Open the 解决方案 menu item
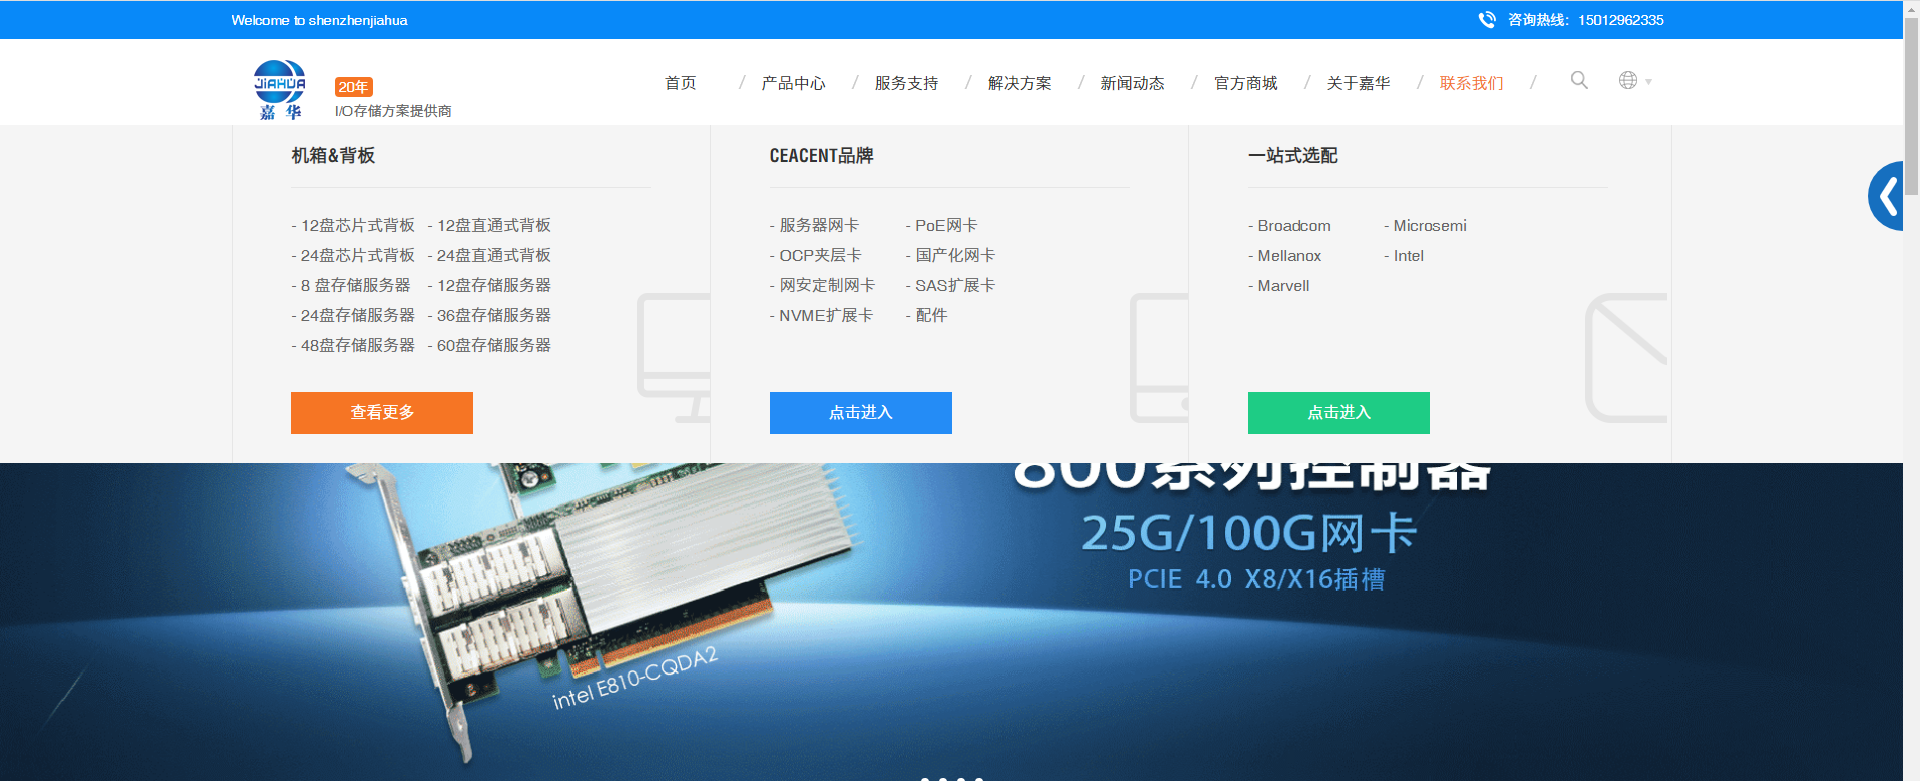Image resolution: width=1920 pixels, height=781 pixels. pyautogui.click(x=1019, y=83)
